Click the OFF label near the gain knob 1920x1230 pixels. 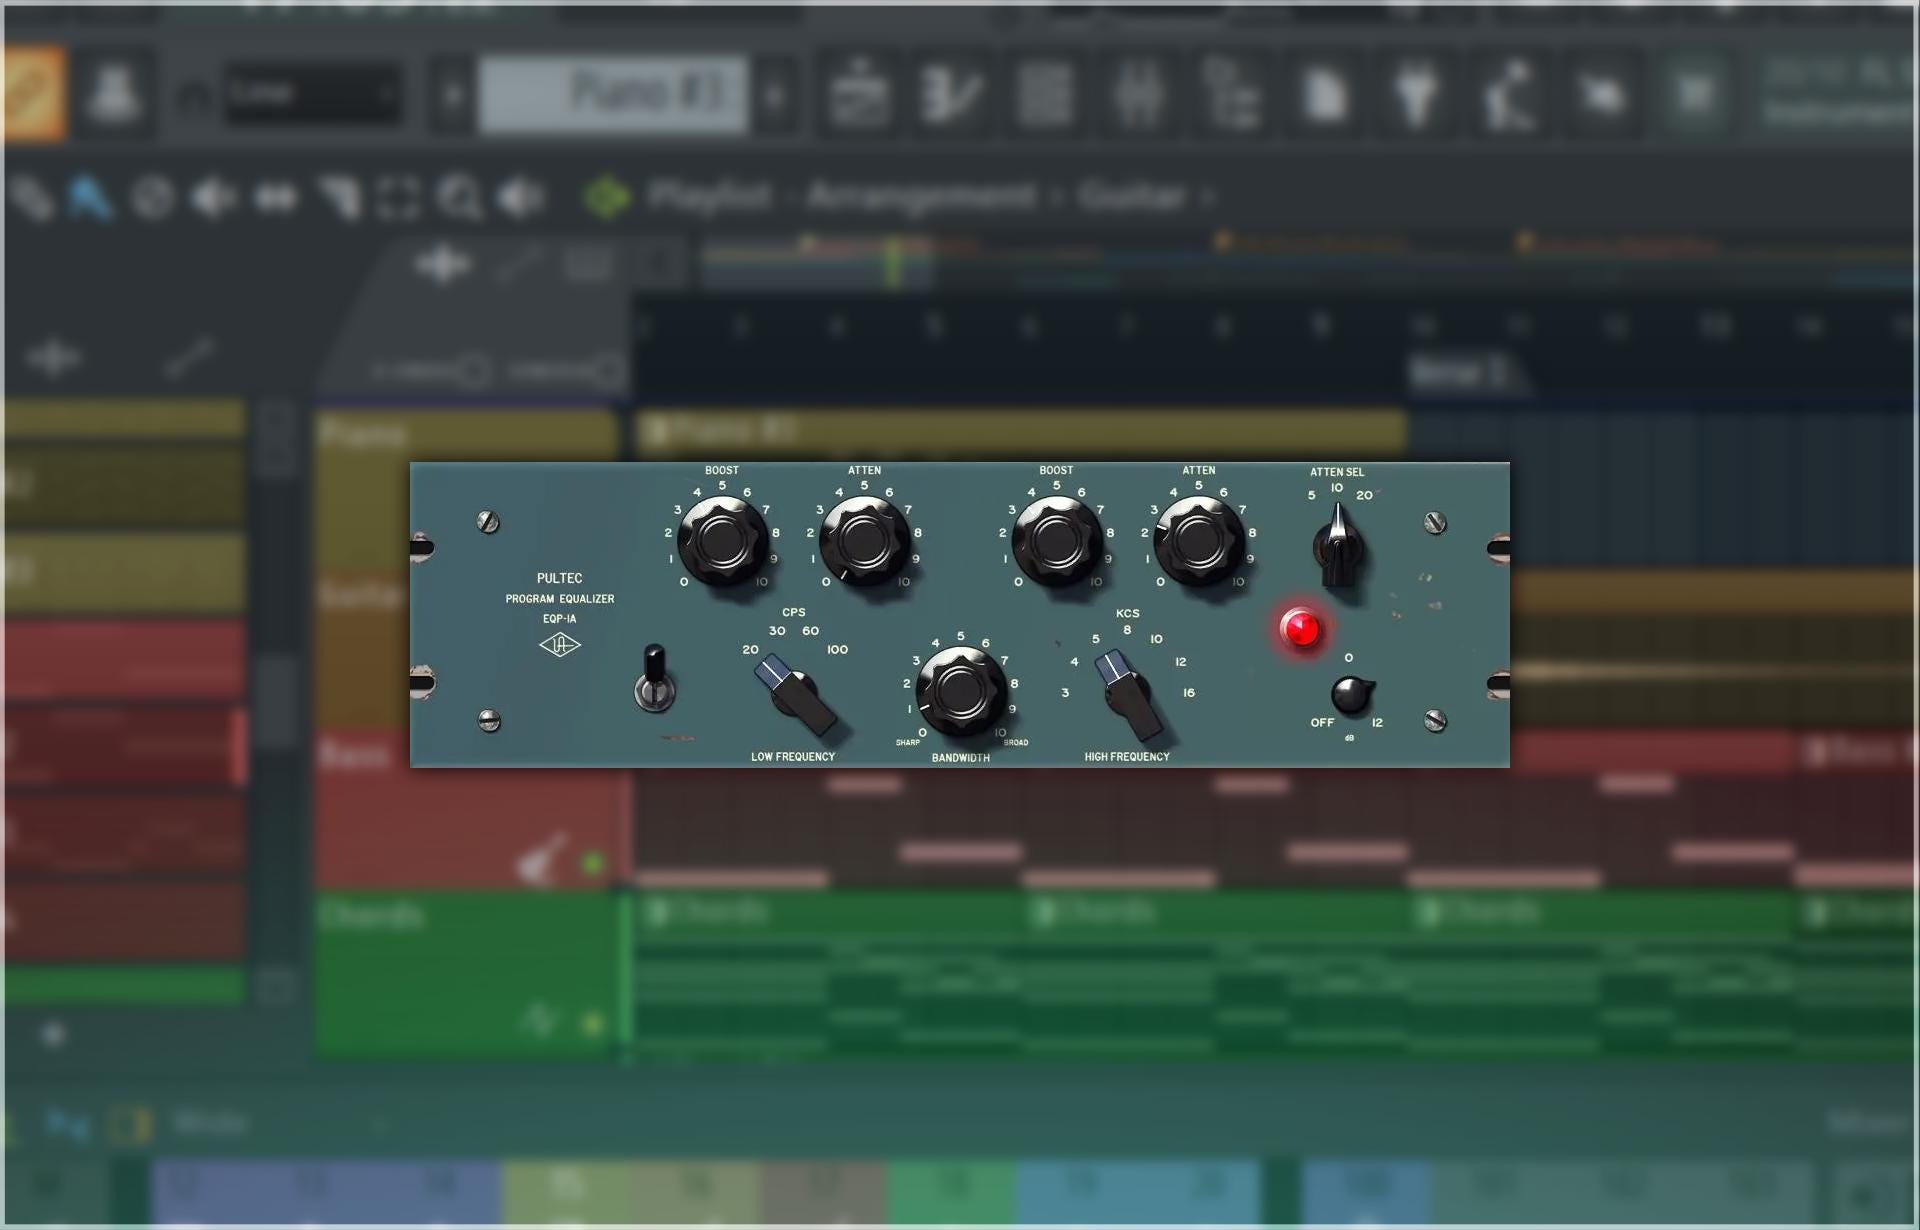pos(1322,723)
